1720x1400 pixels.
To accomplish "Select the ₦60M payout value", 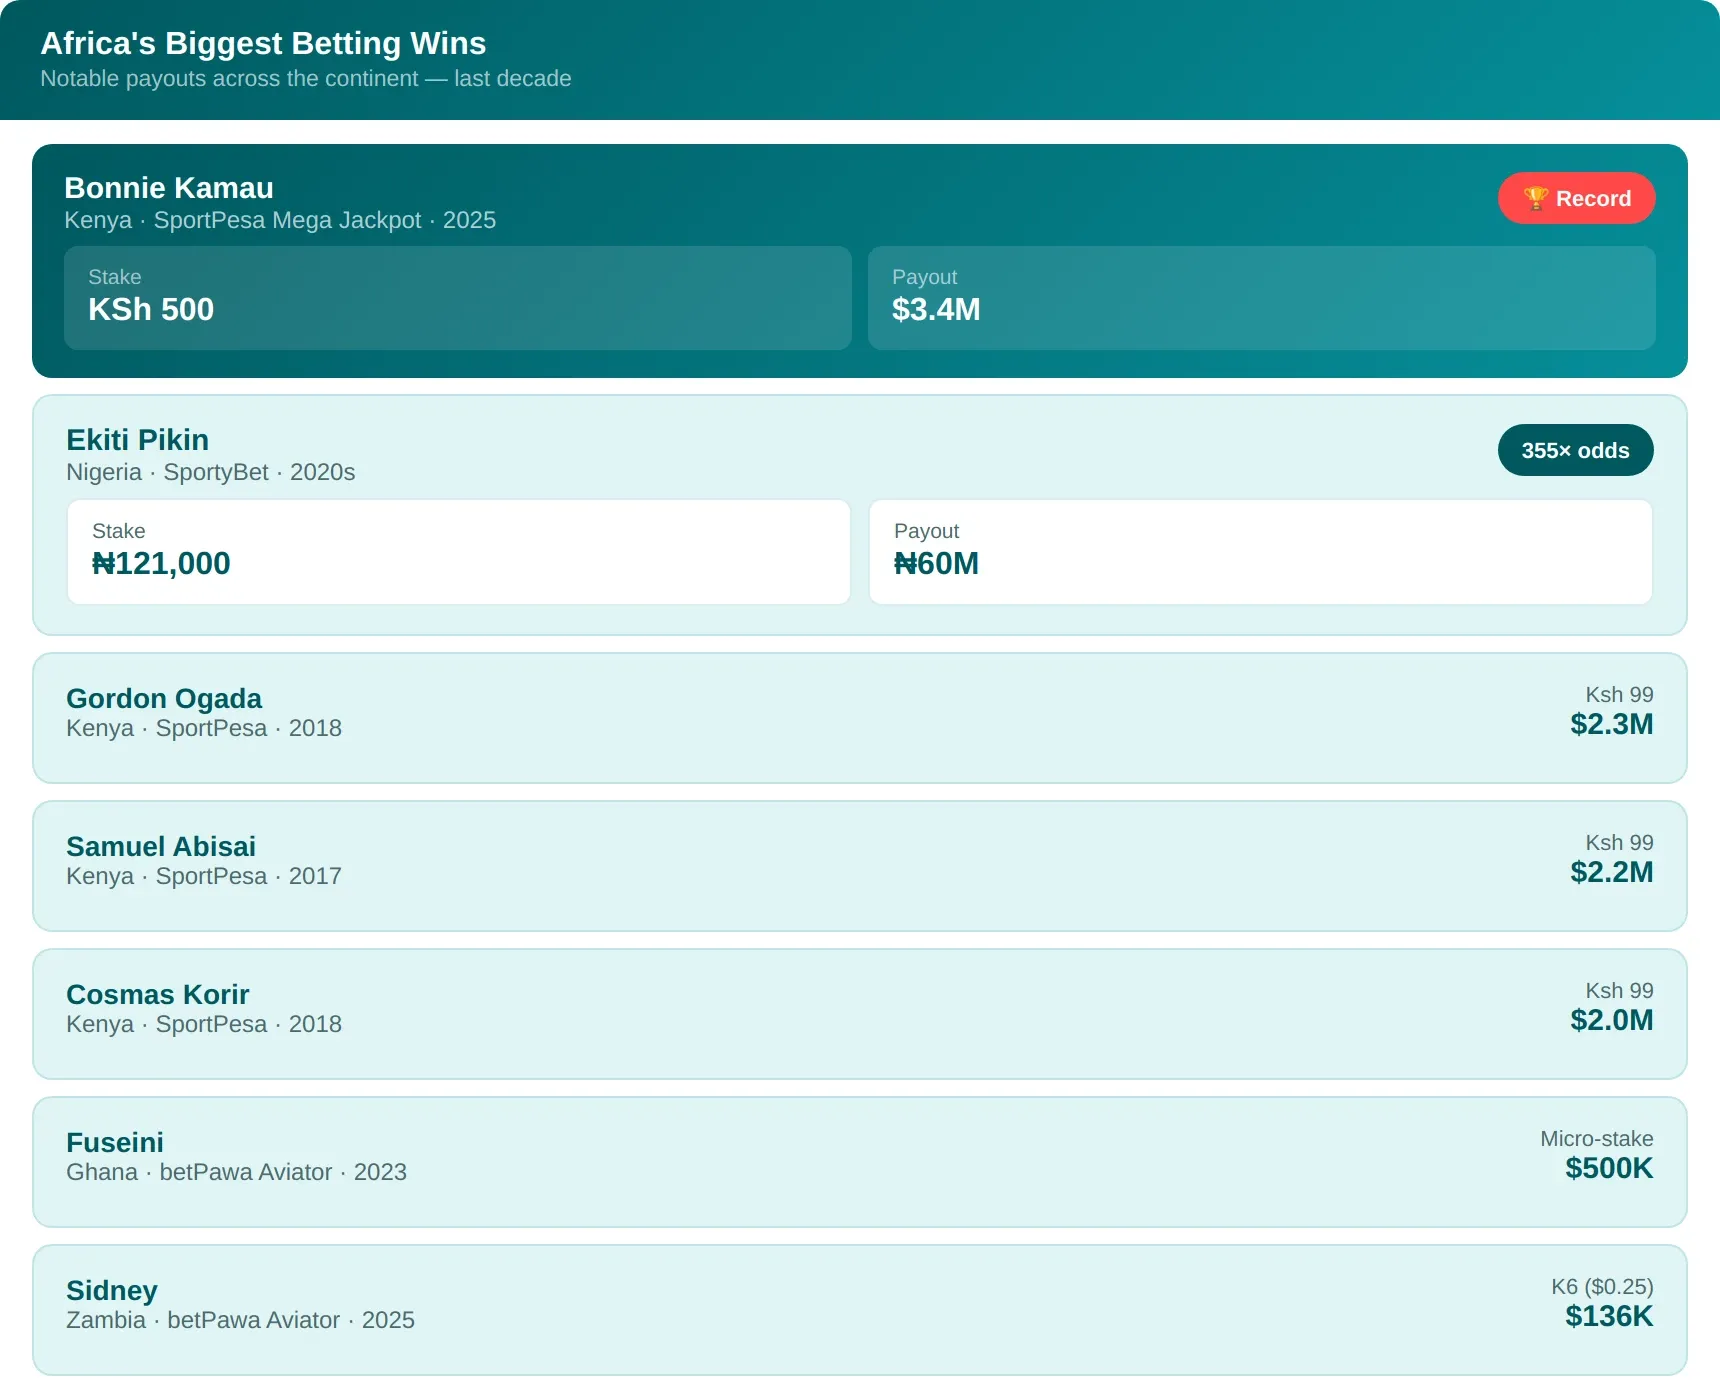I will pyautogui.click(x=936, y=563).
